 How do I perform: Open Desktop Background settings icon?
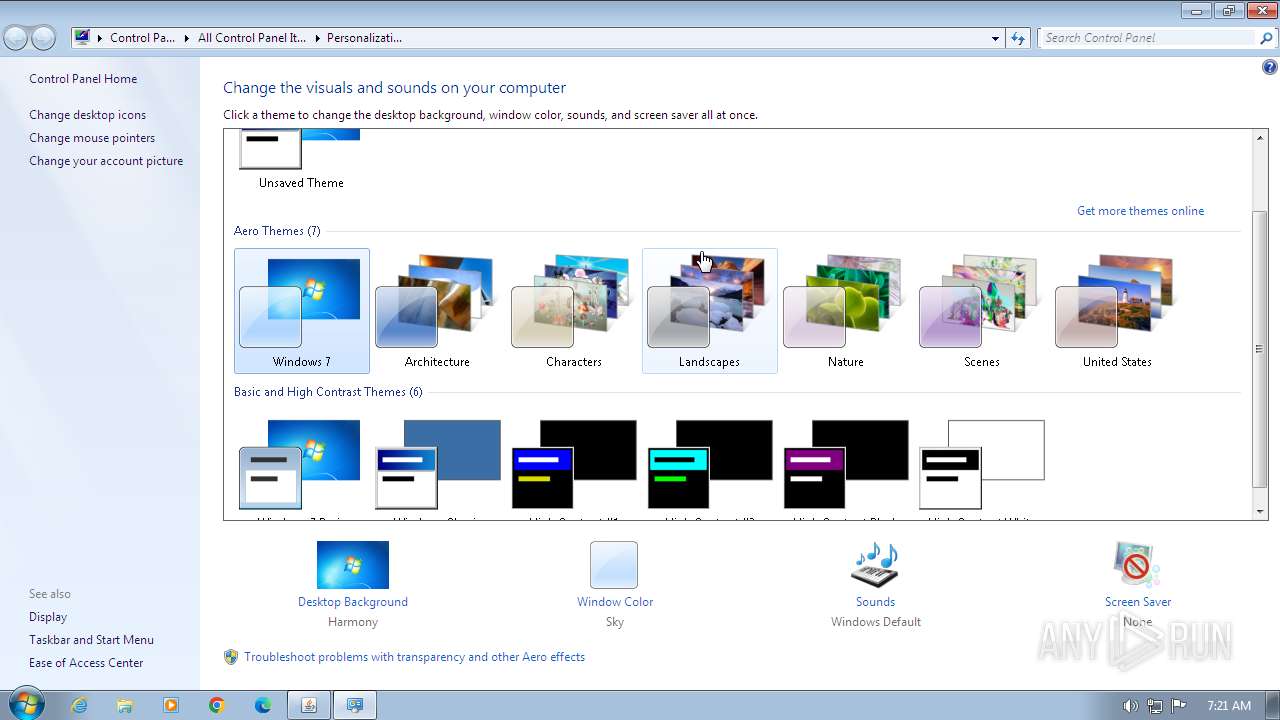click(x=353, y=565)
